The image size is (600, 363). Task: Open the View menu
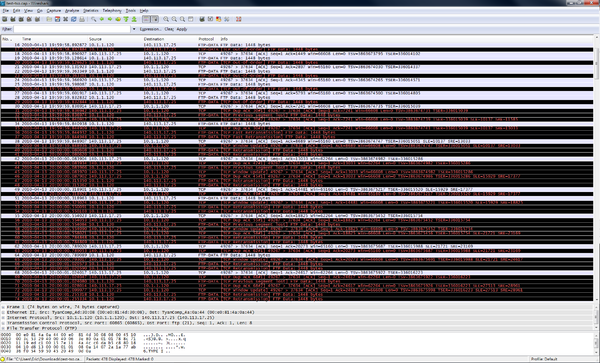(28, 11)
